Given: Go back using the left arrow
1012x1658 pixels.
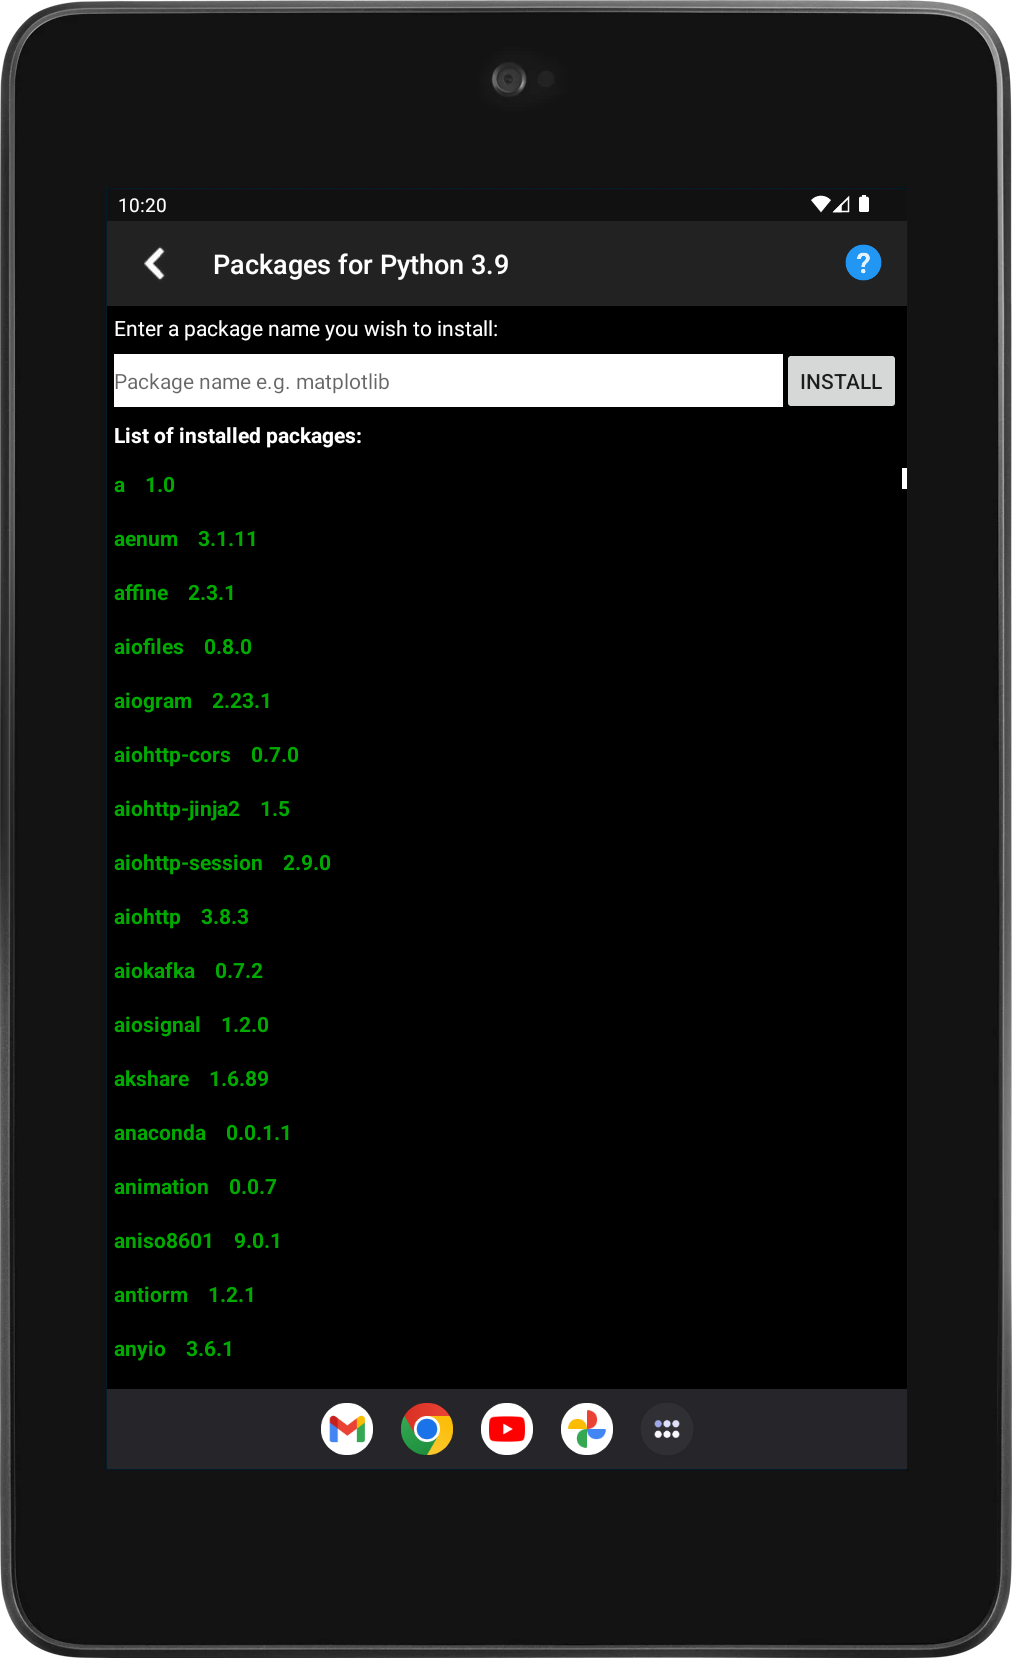Looking at the screenshot, I should coord(155,264).
